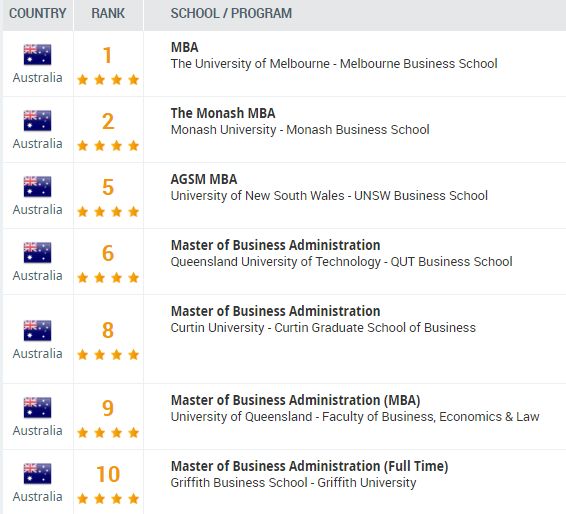Viewport: 566px width, 514px height.
Task: Click the Australia flag beside Monash MBA
Action: (37, 121)
